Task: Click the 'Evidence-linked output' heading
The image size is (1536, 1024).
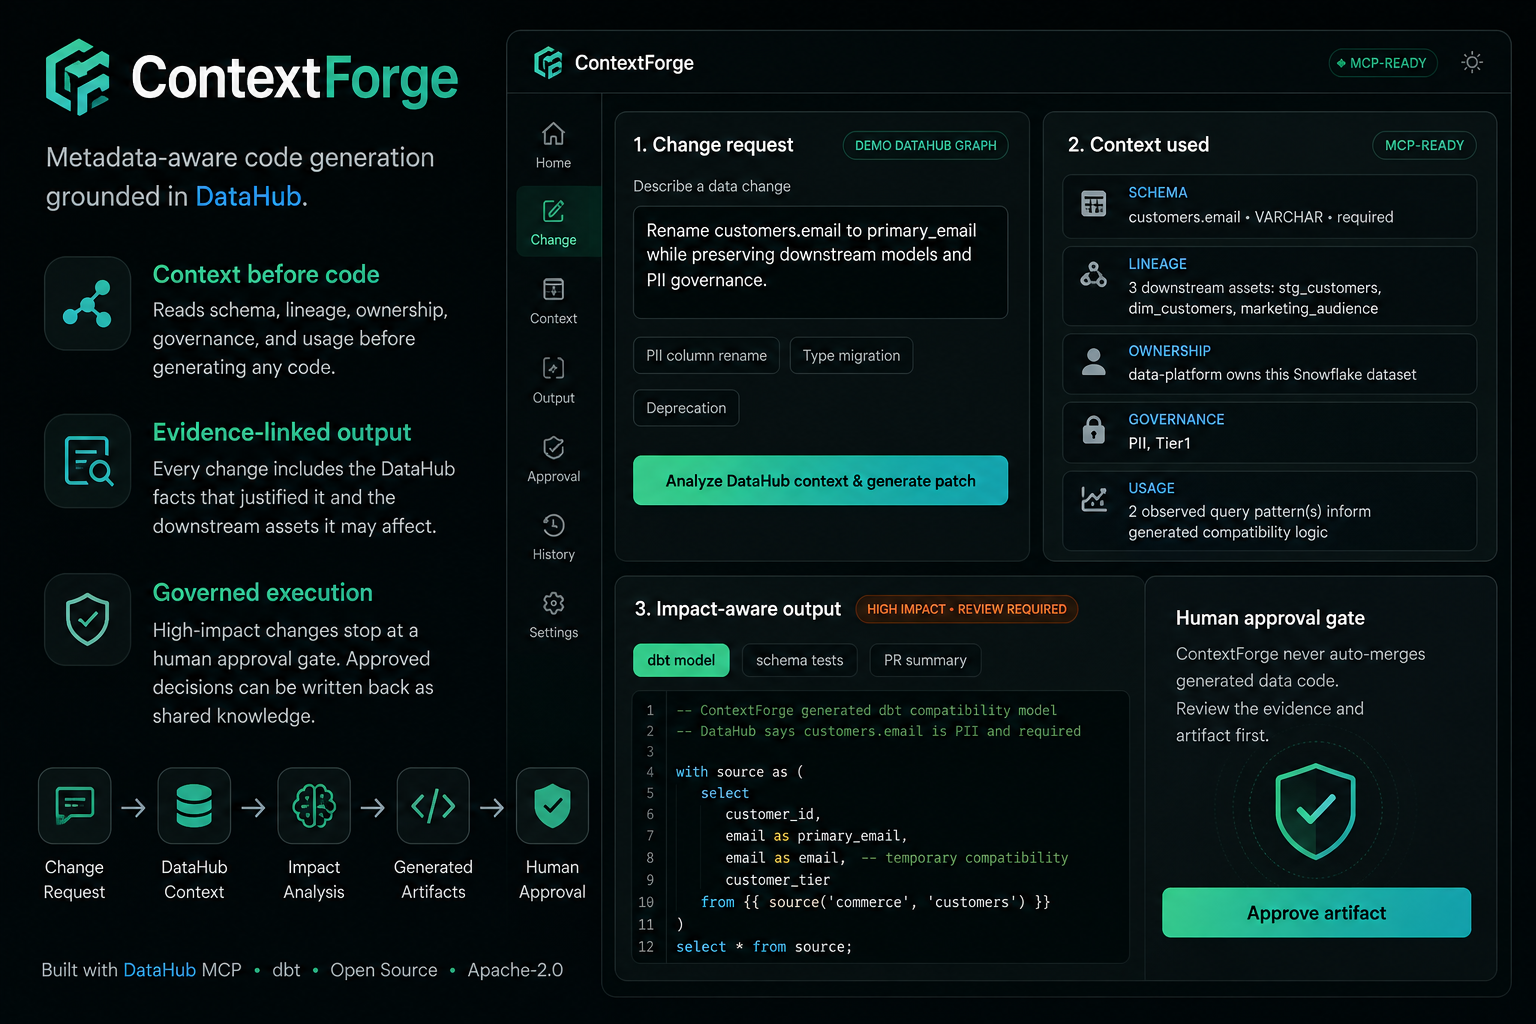Action: click(282, 432)
